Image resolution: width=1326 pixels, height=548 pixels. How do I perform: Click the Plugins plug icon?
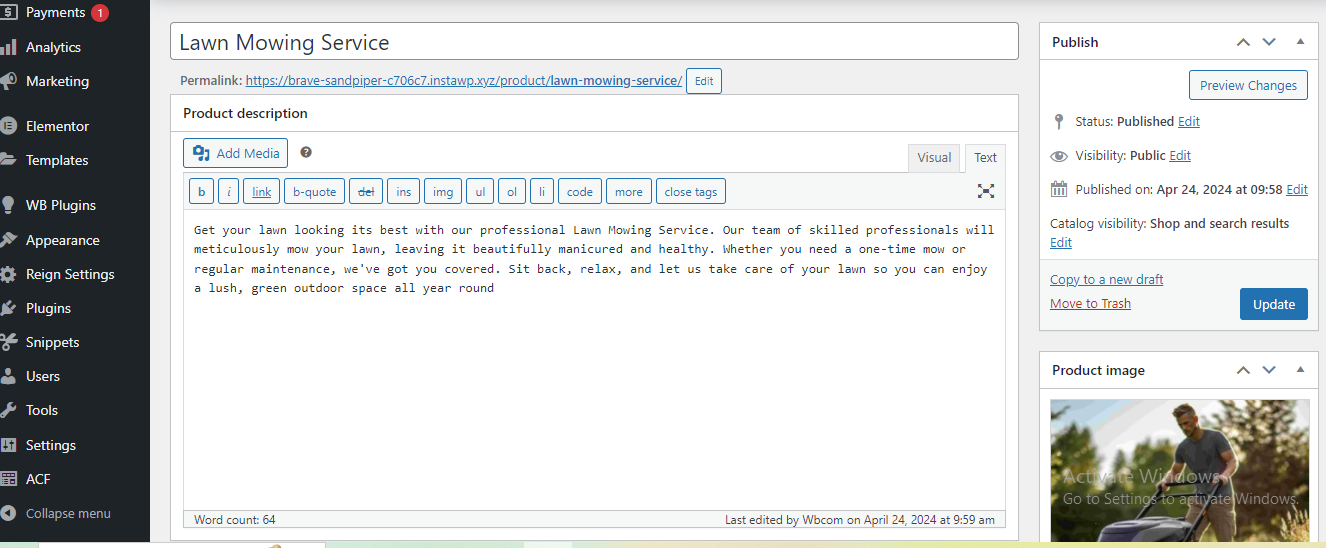[9, 308]
